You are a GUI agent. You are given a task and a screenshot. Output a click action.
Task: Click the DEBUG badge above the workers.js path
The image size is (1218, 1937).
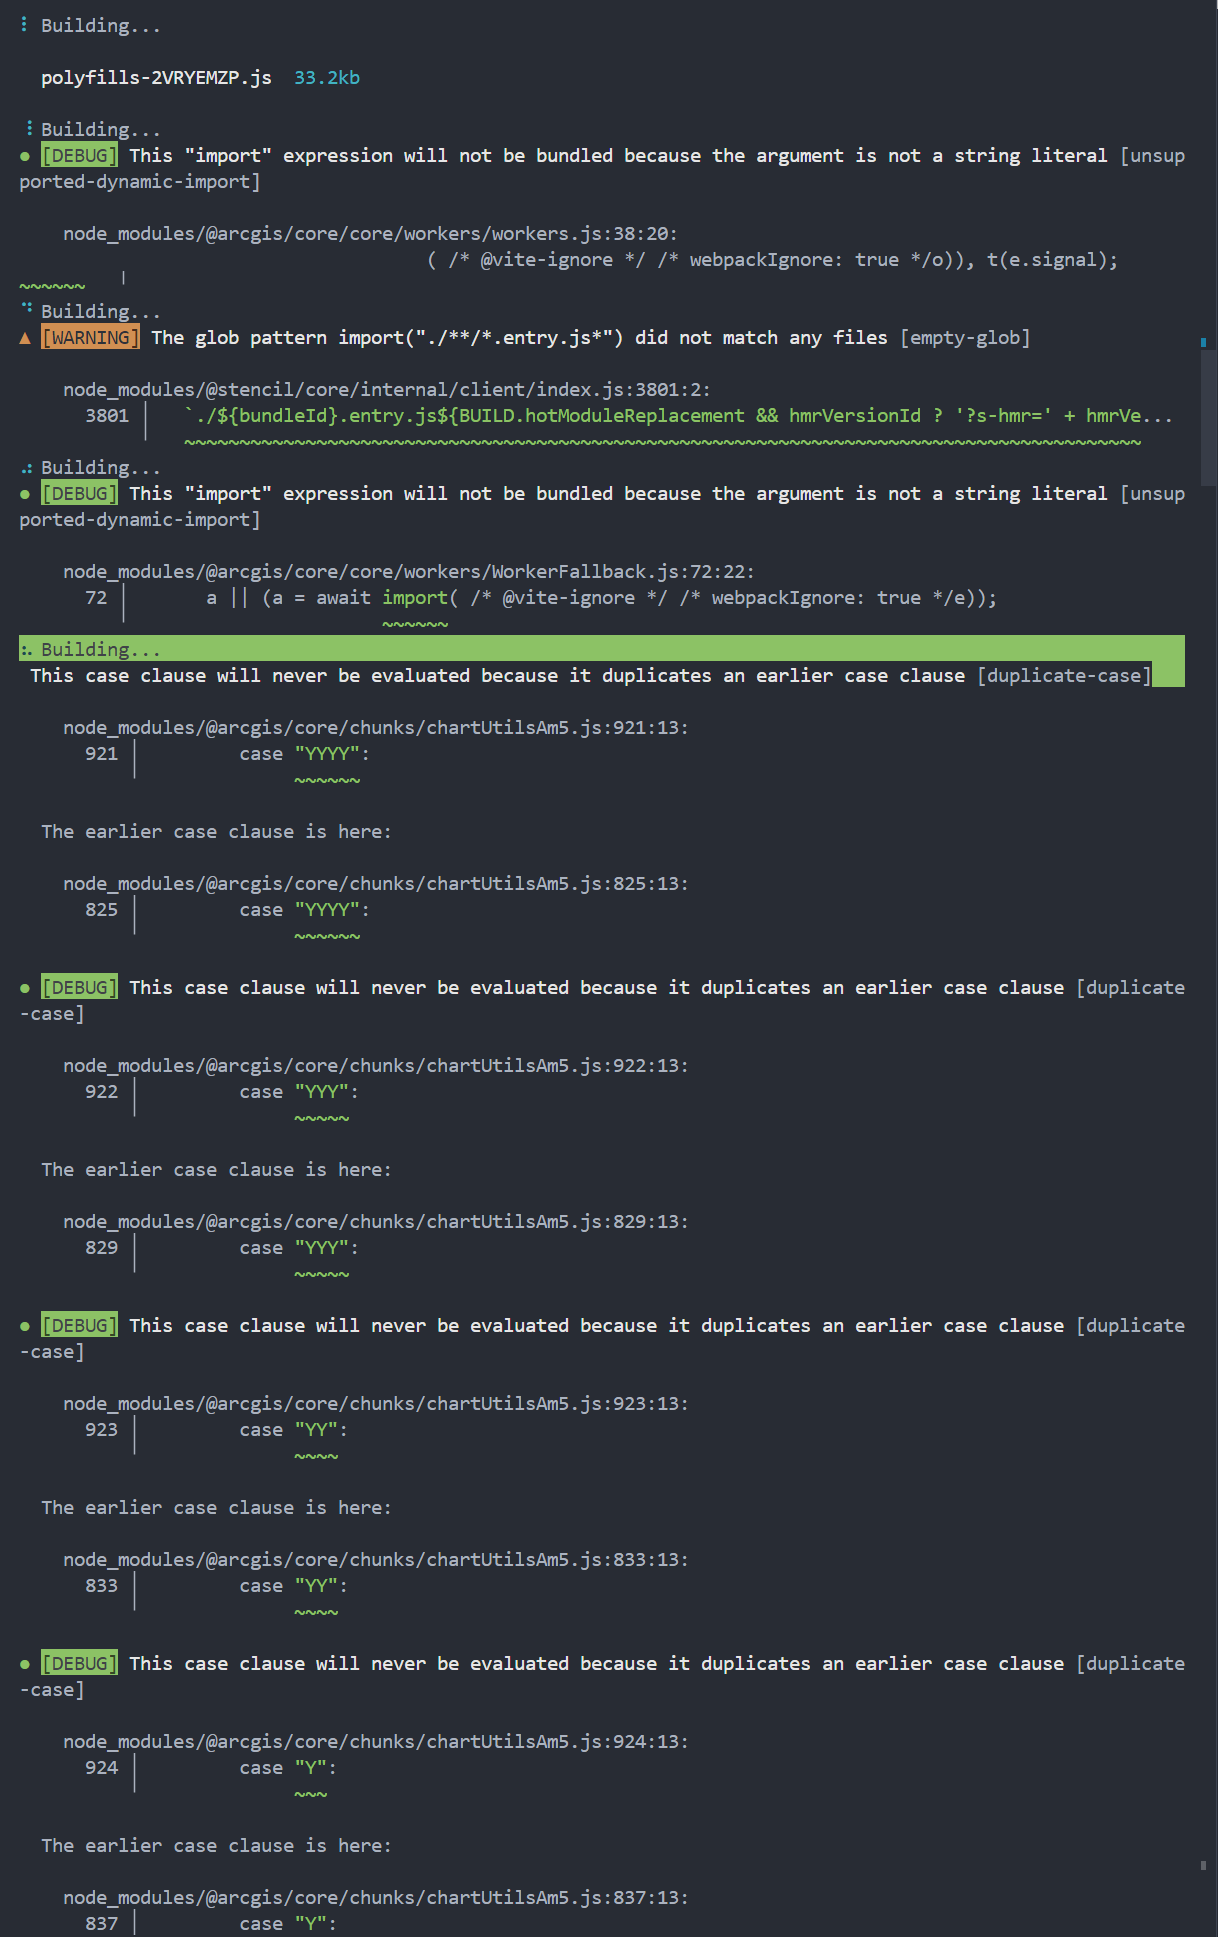[79, 156]
